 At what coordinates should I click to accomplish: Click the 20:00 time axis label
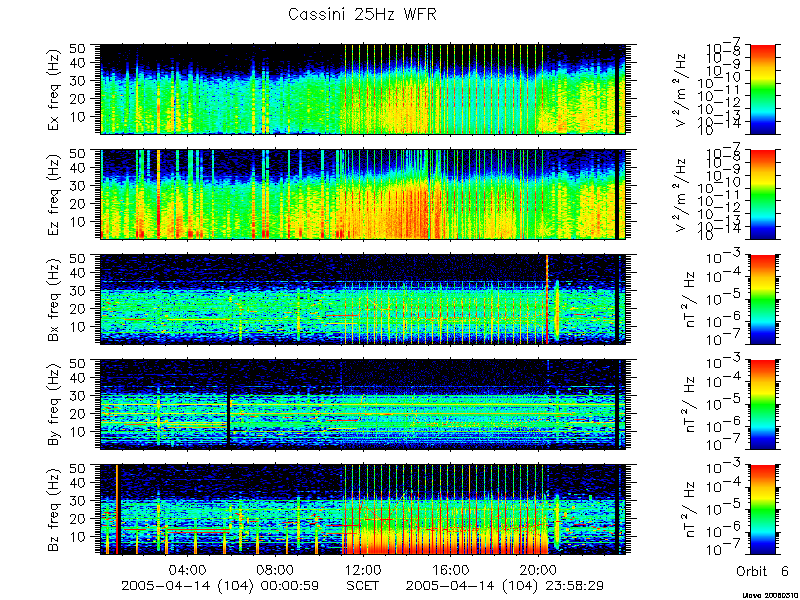(538, 569)
